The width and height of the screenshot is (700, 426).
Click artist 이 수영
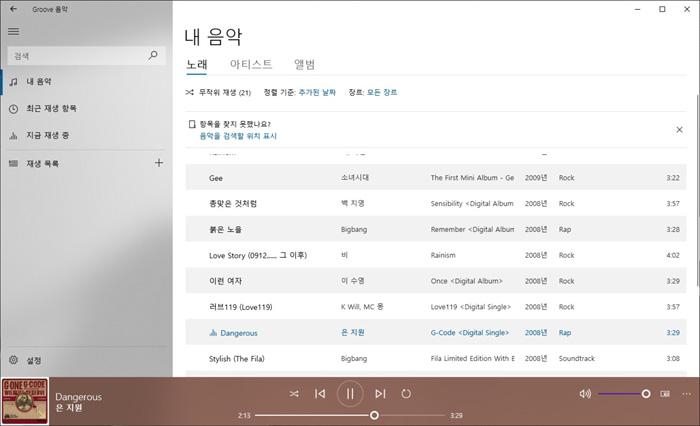point(353,281)
